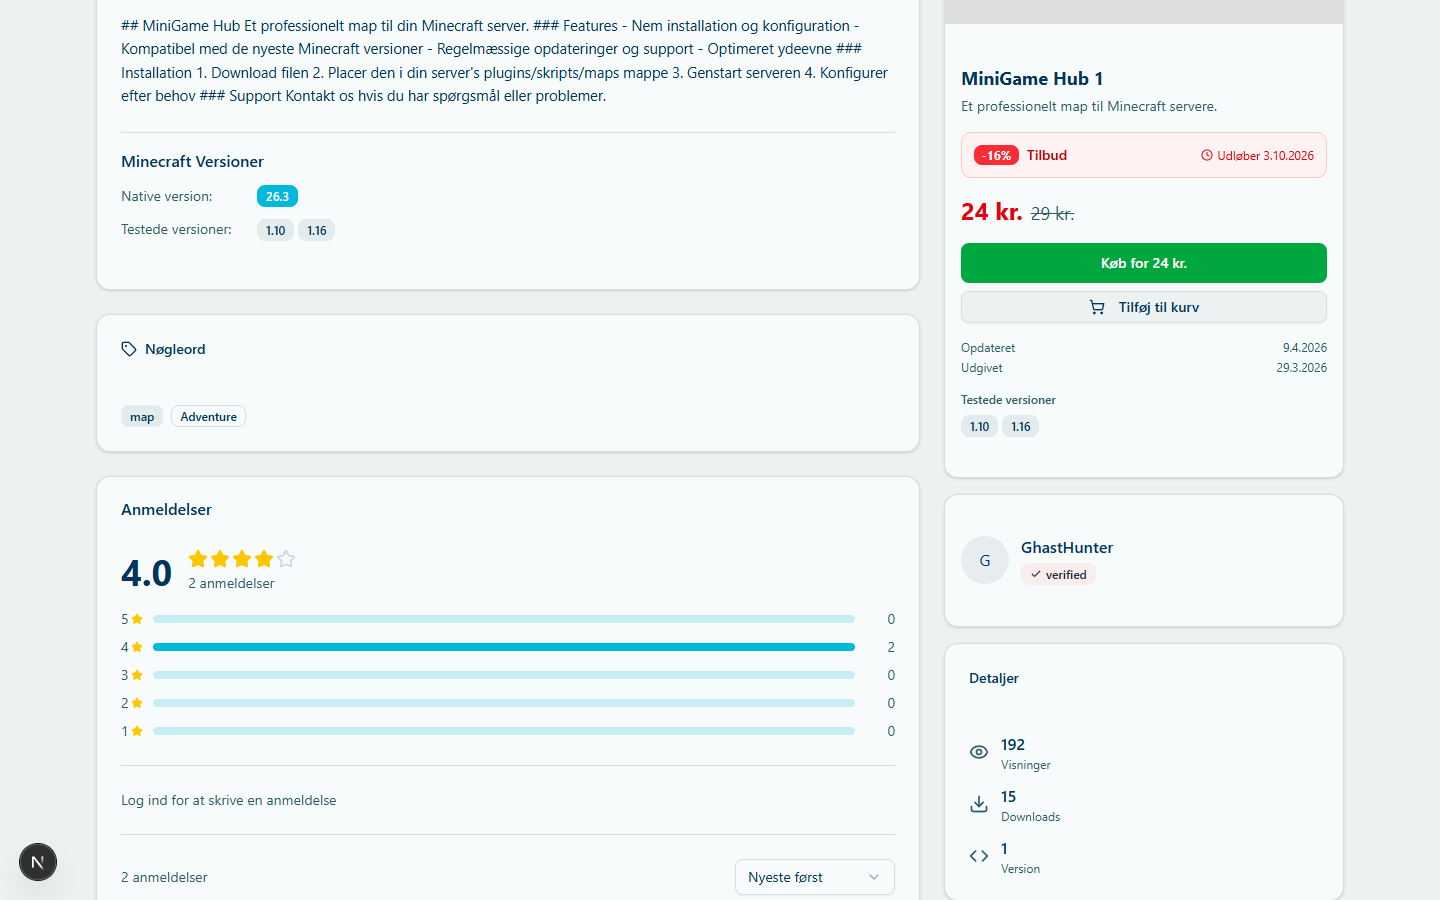Click the Udgivet date 29.3.2026
This screenshot has height=900, width=1440.
[1302, 368]
